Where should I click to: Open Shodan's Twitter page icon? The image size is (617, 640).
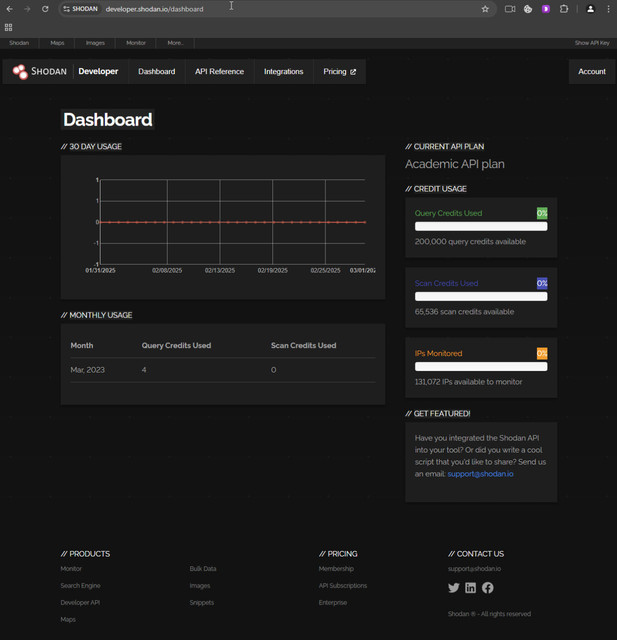coord(454,588)
